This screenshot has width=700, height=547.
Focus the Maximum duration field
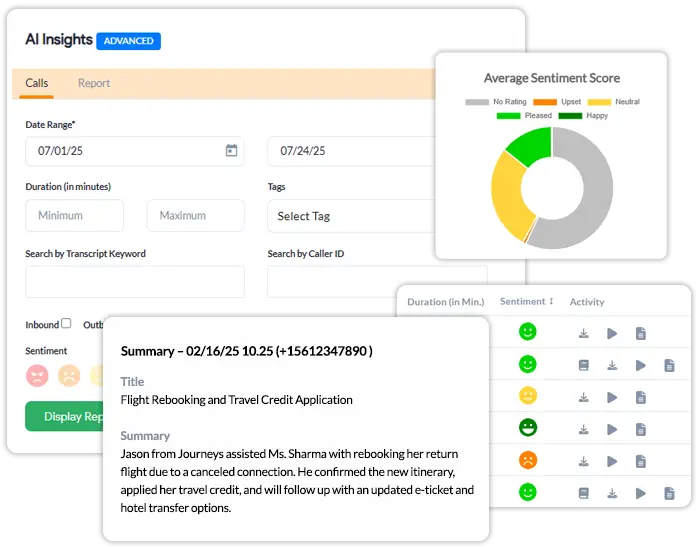tap(196, 215)
